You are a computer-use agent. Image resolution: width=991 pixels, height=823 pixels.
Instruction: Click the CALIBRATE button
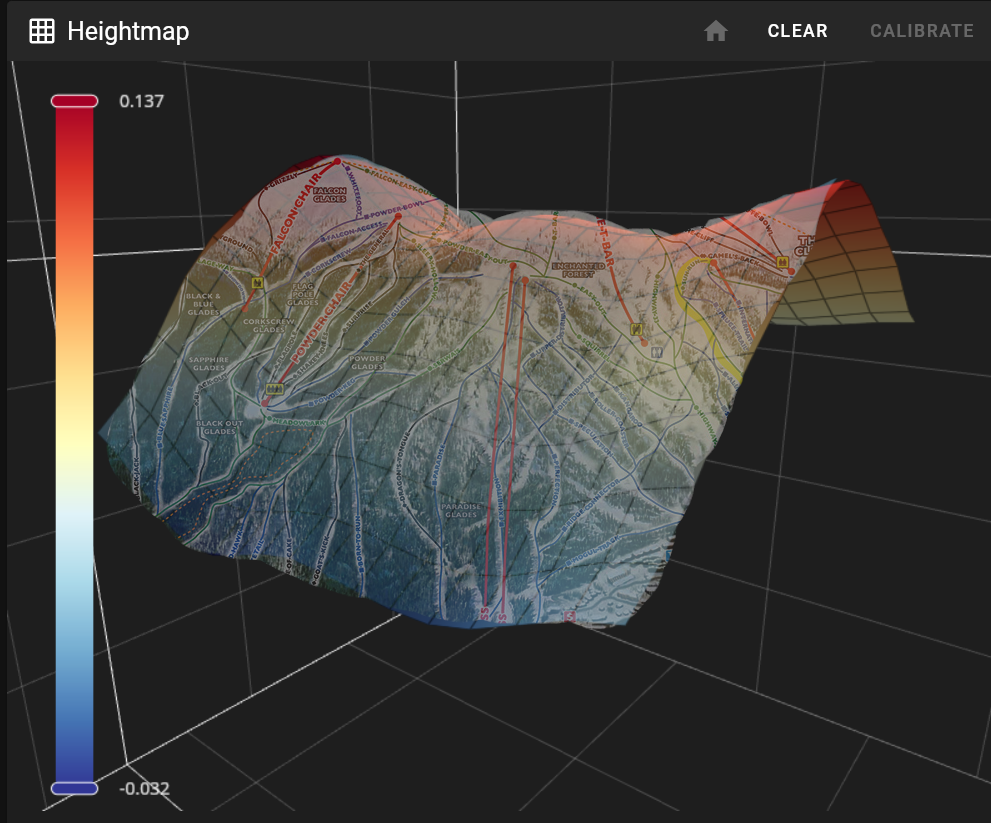point(921,31)
